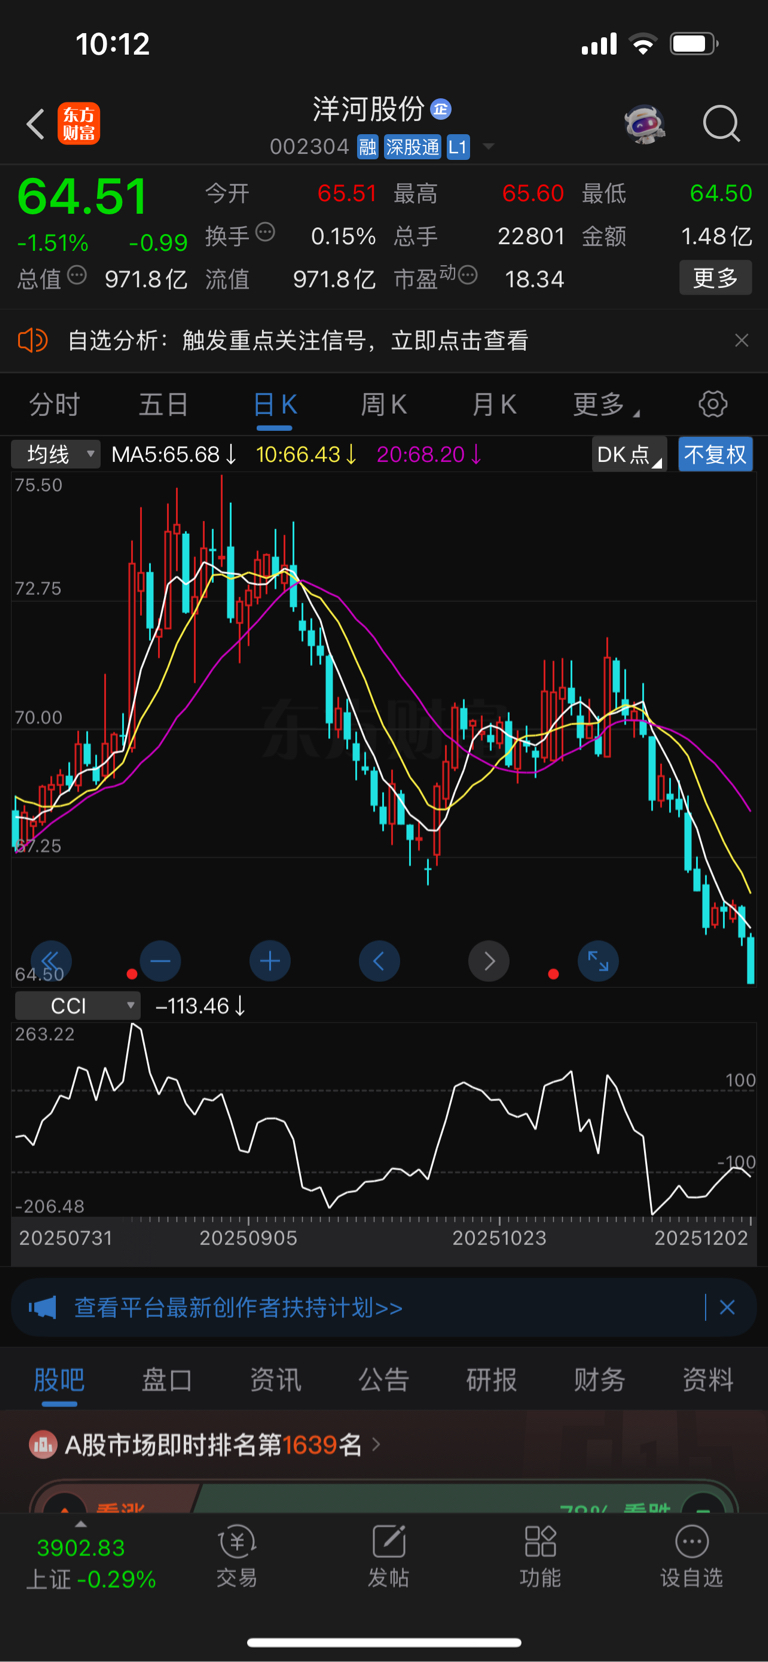
Task: Switch to the 分时 chart tab
Action: tap(54, 404)
